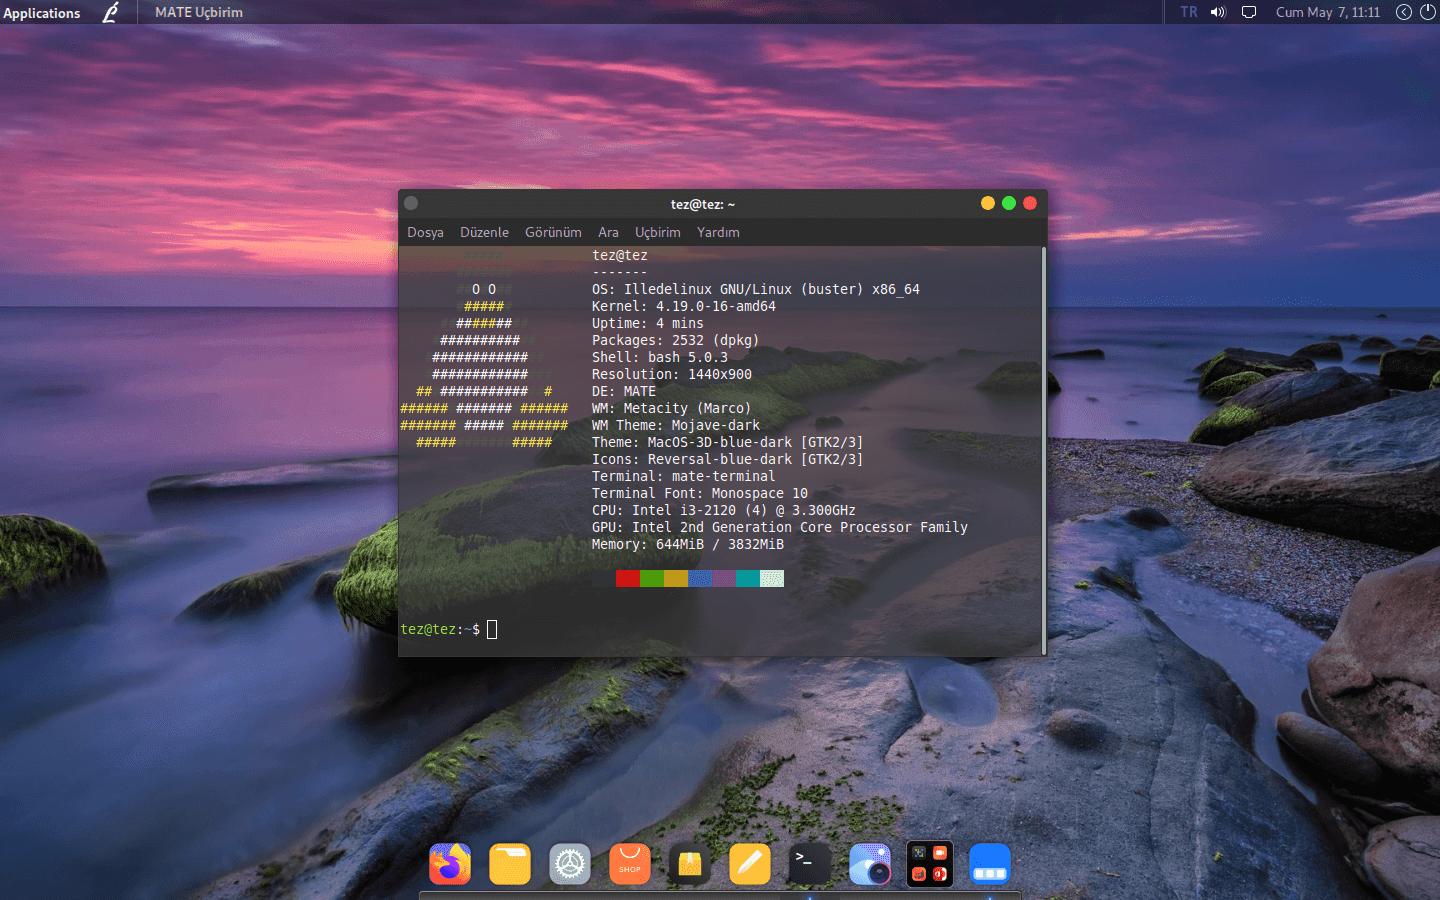Open the Dosya menu in the terminal

(425, 232)
